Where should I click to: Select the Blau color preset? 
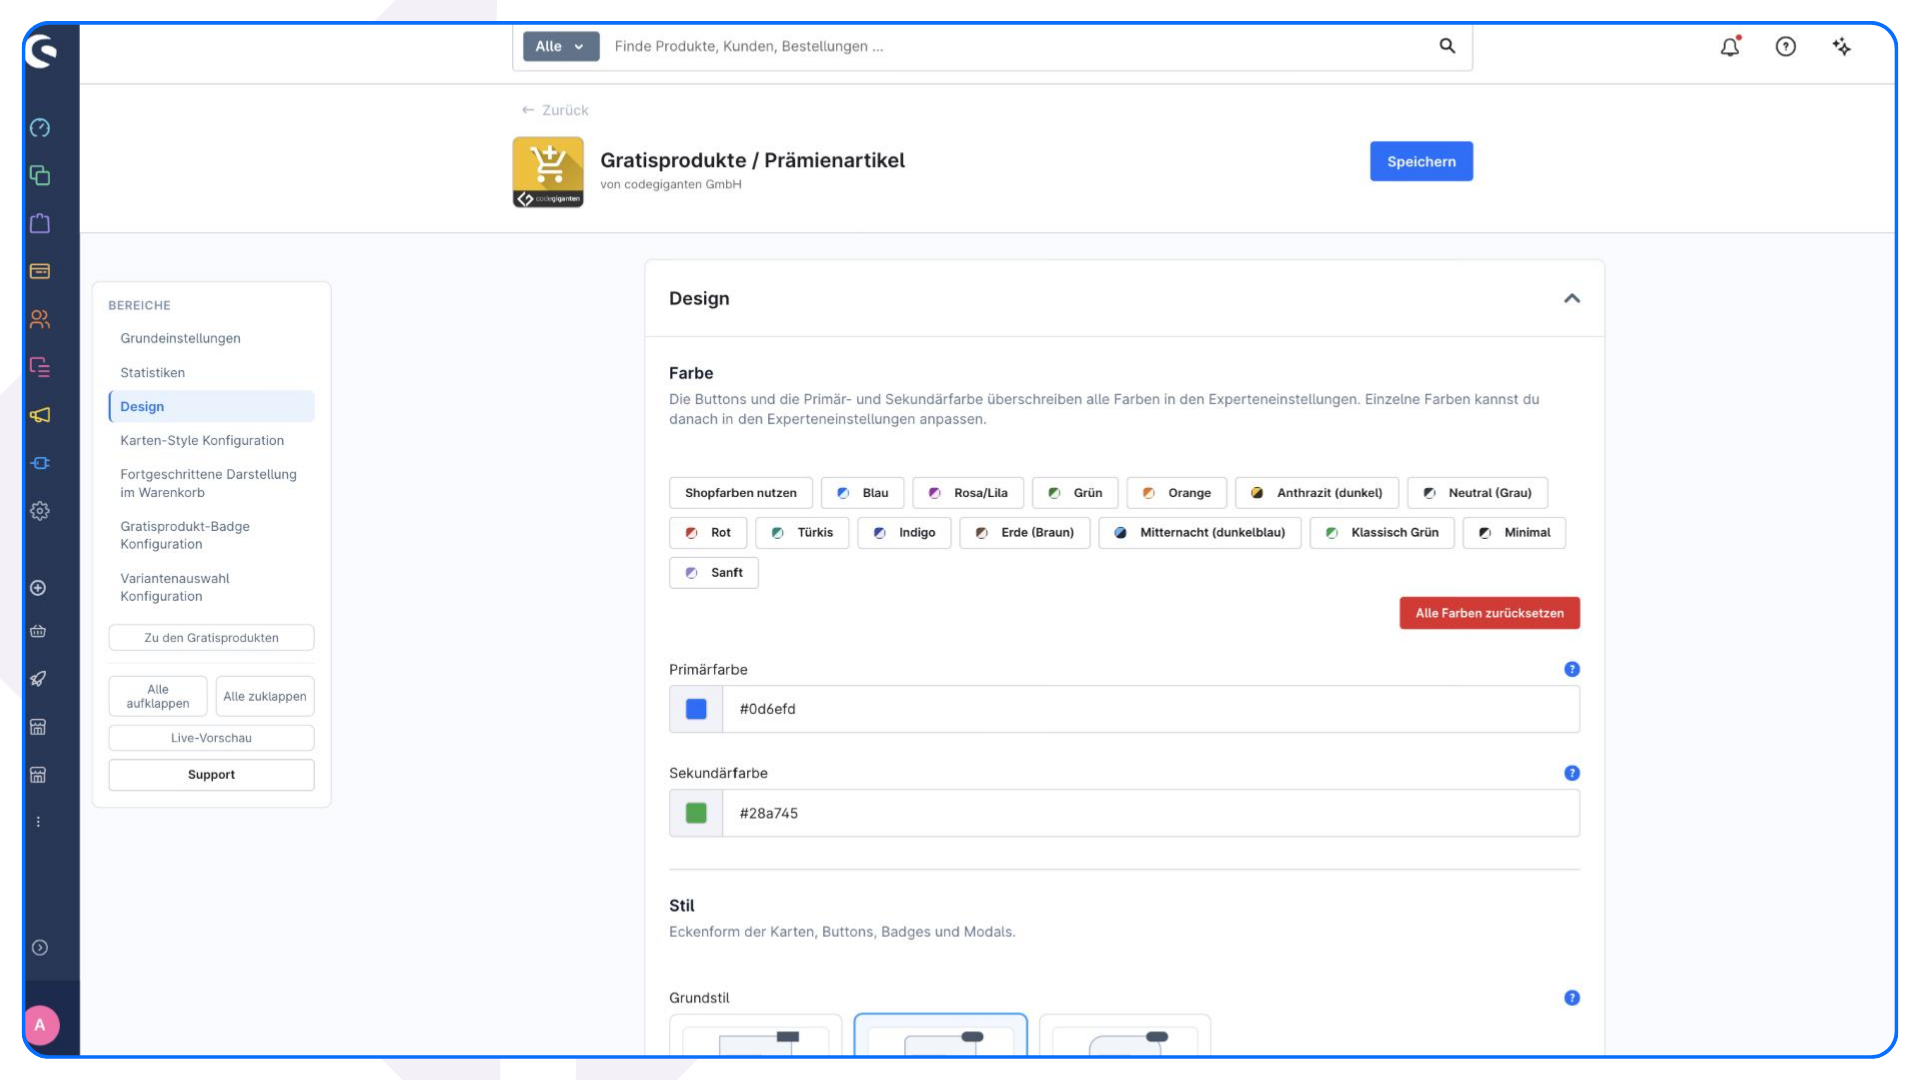coord(863,493)
